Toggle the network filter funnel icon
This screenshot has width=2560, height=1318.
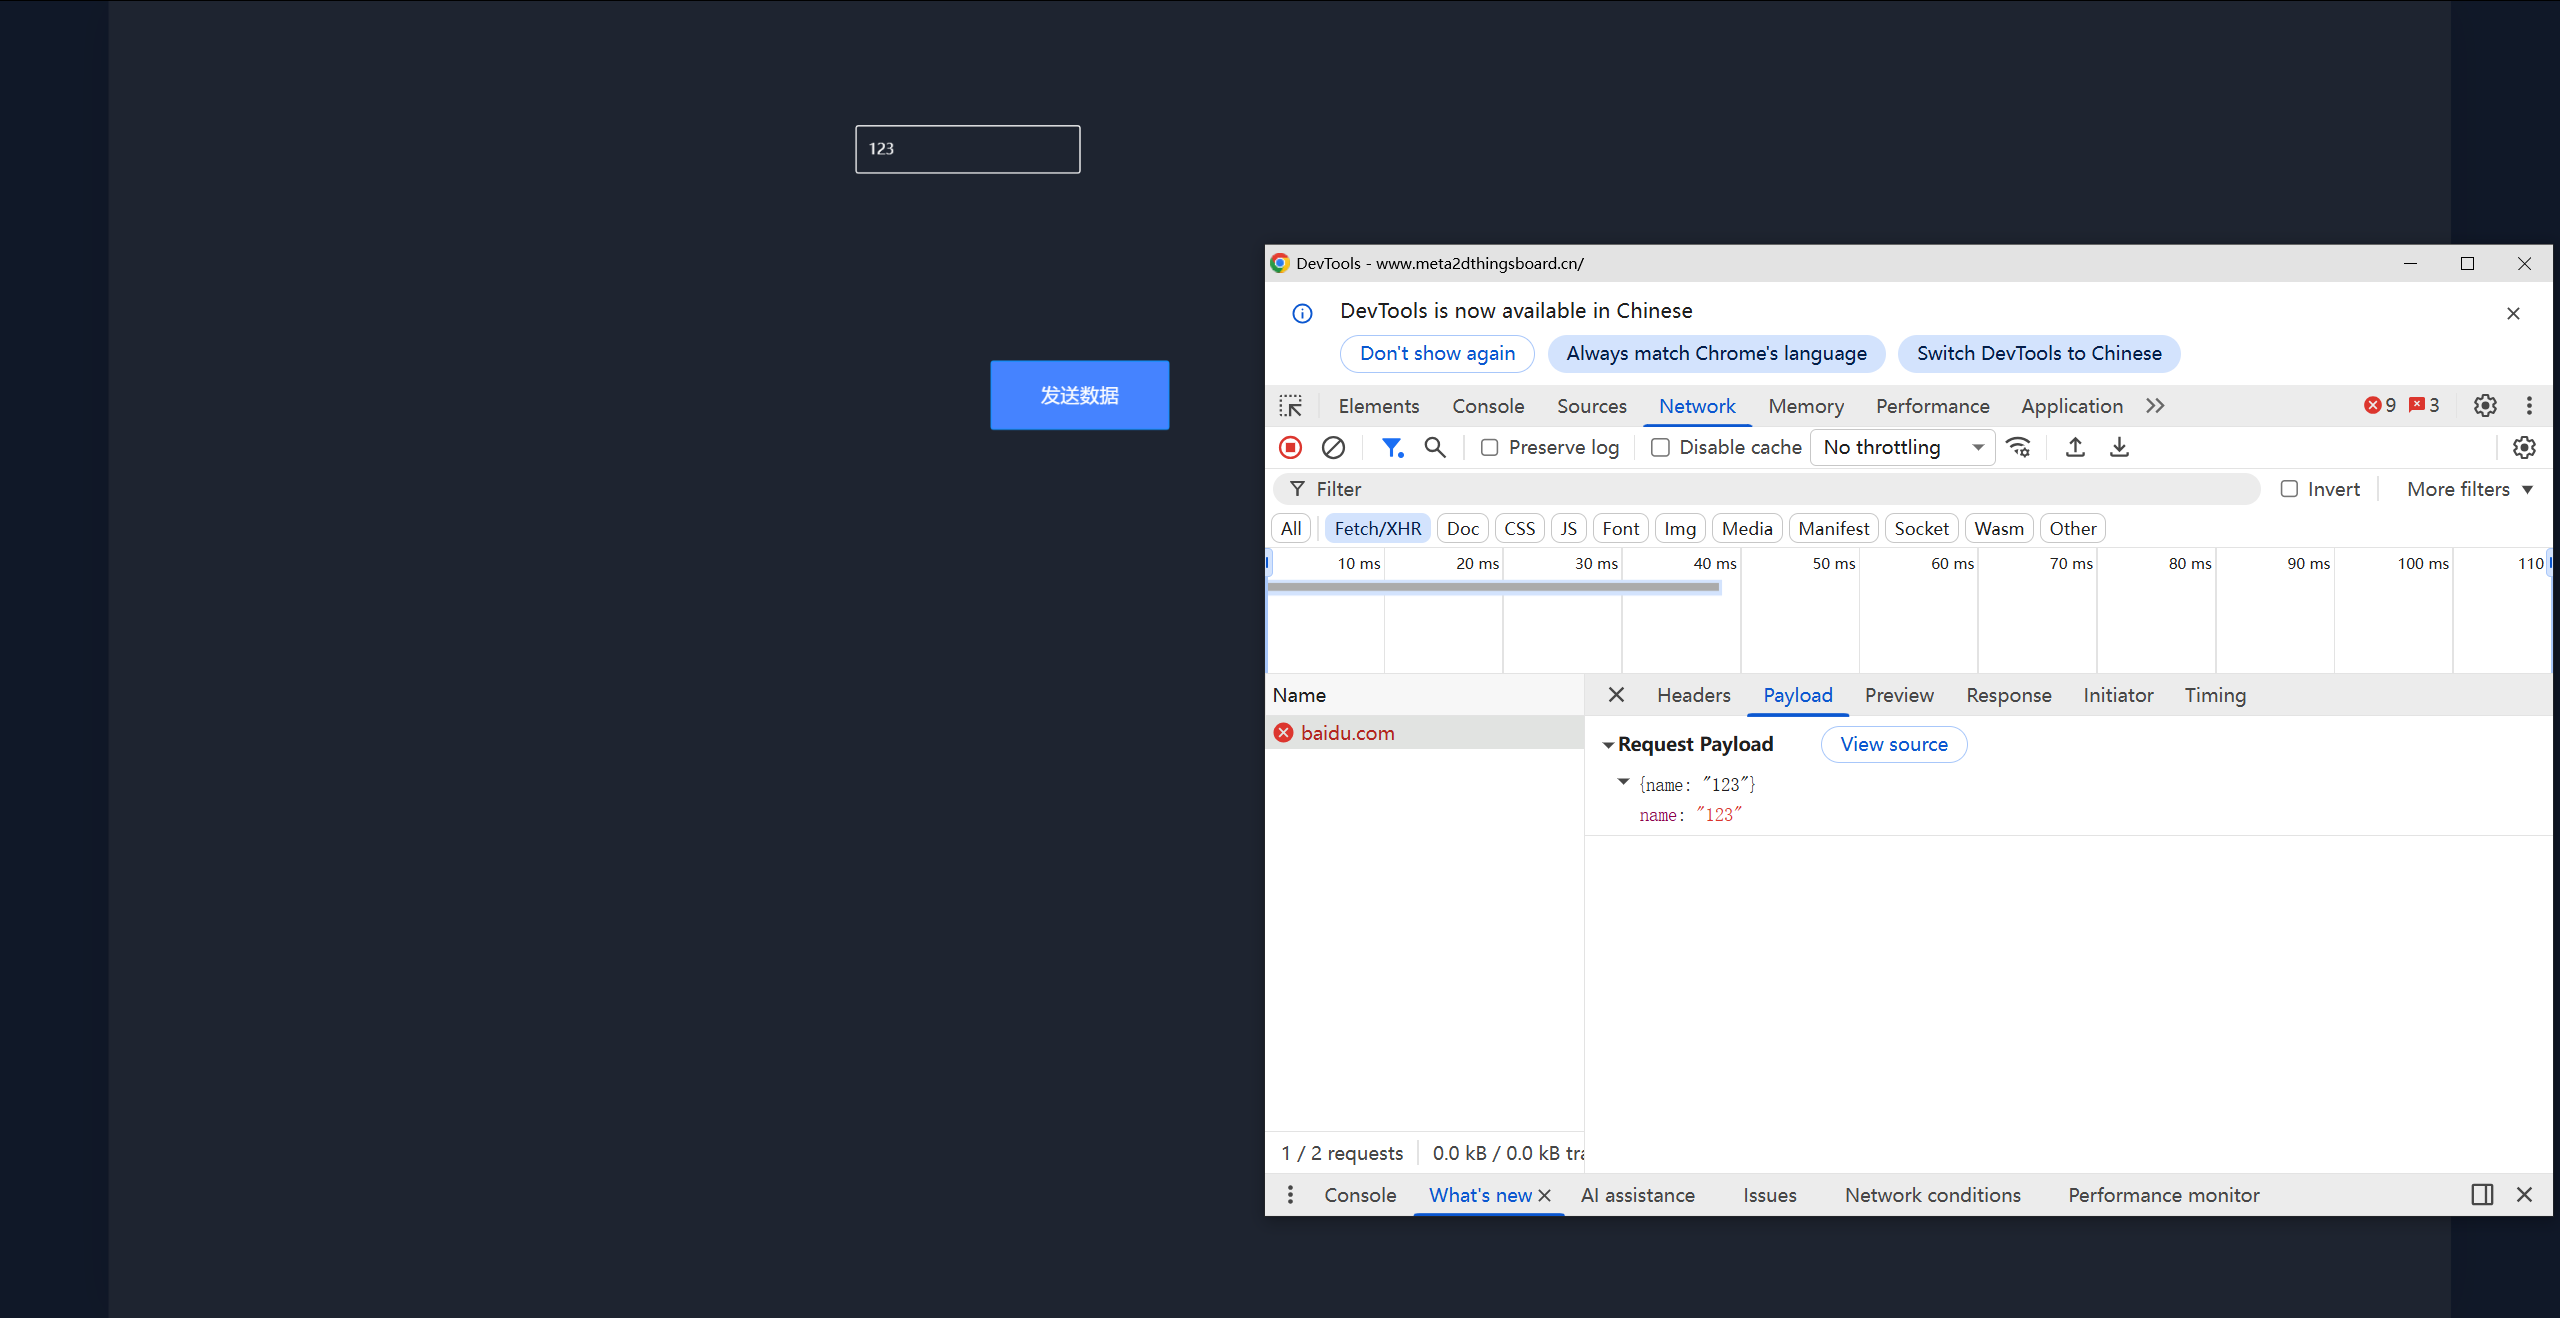[x=1391, y=447]
